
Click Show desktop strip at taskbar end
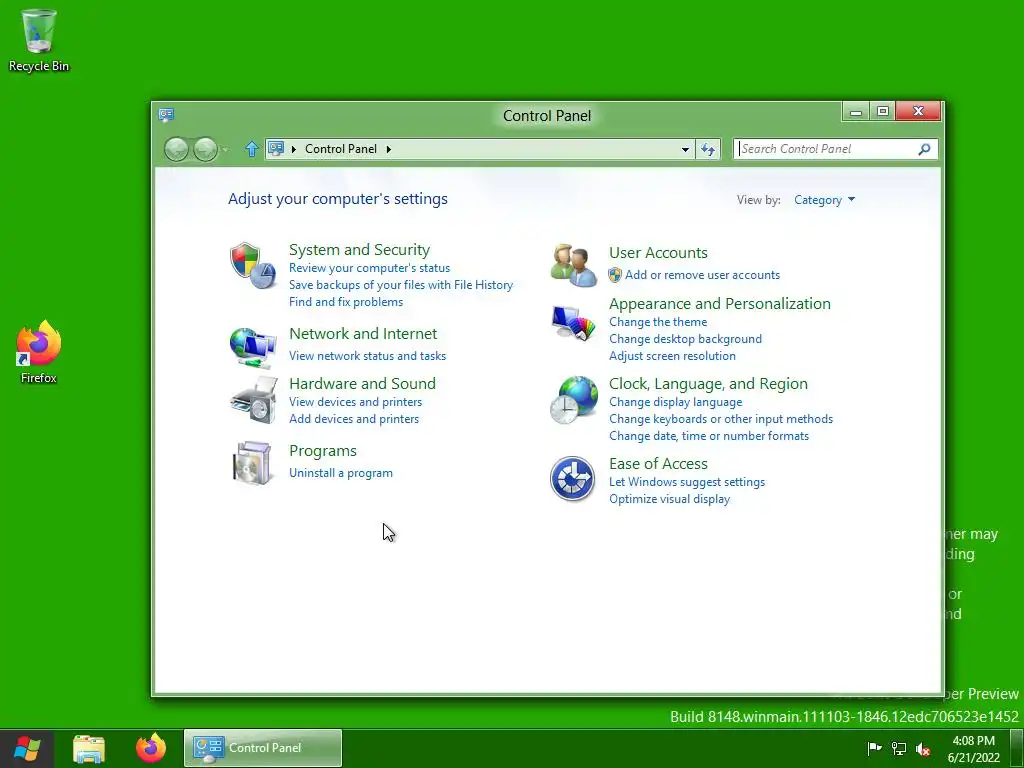(x=1017, y=748)
